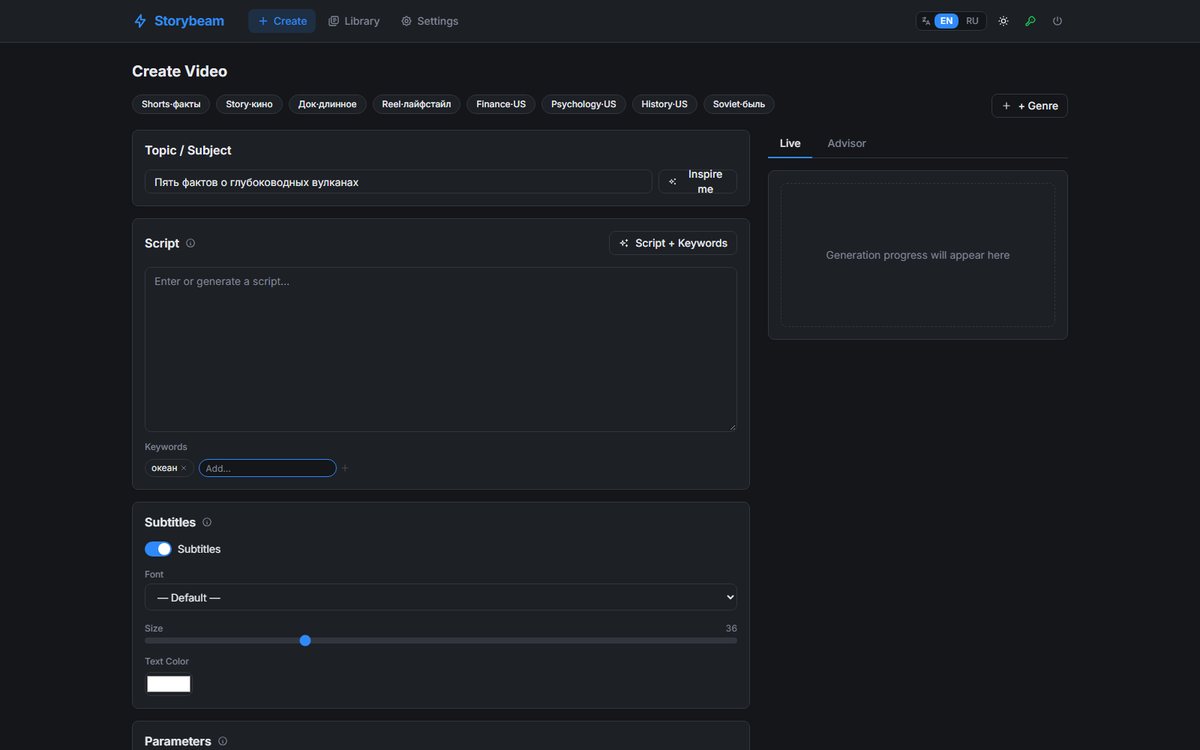Click the Subtitles info icon
This screenshot has height=750, width=1200.
207,522
